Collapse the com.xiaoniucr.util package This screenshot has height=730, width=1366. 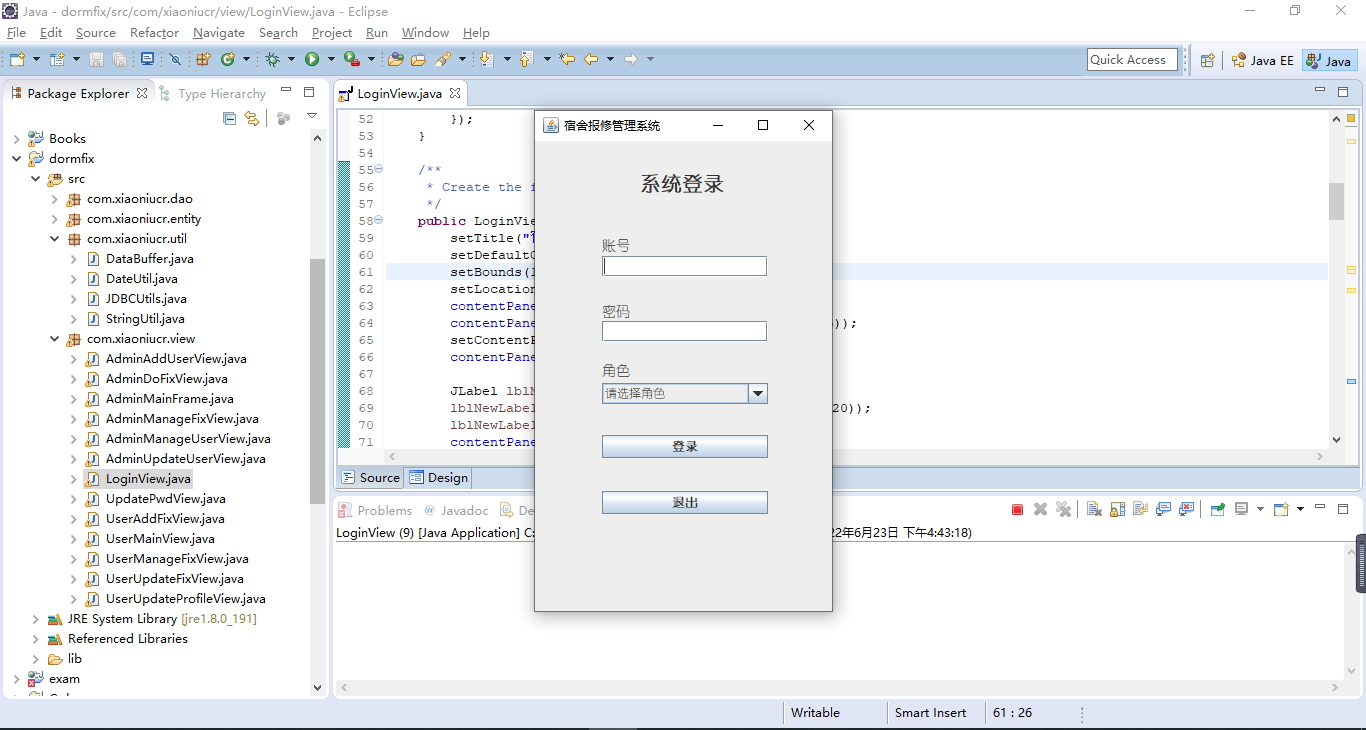tap(54, 239)
